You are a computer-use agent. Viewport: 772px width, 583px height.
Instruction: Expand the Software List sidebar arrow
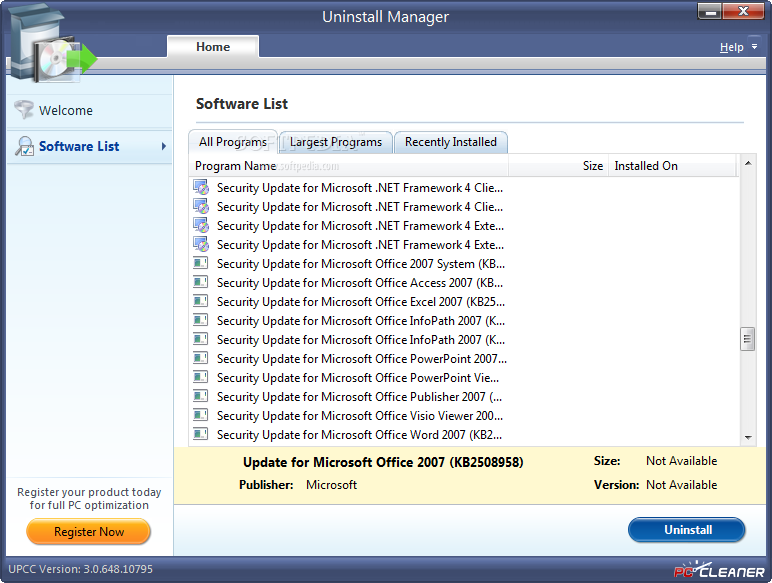164,146
